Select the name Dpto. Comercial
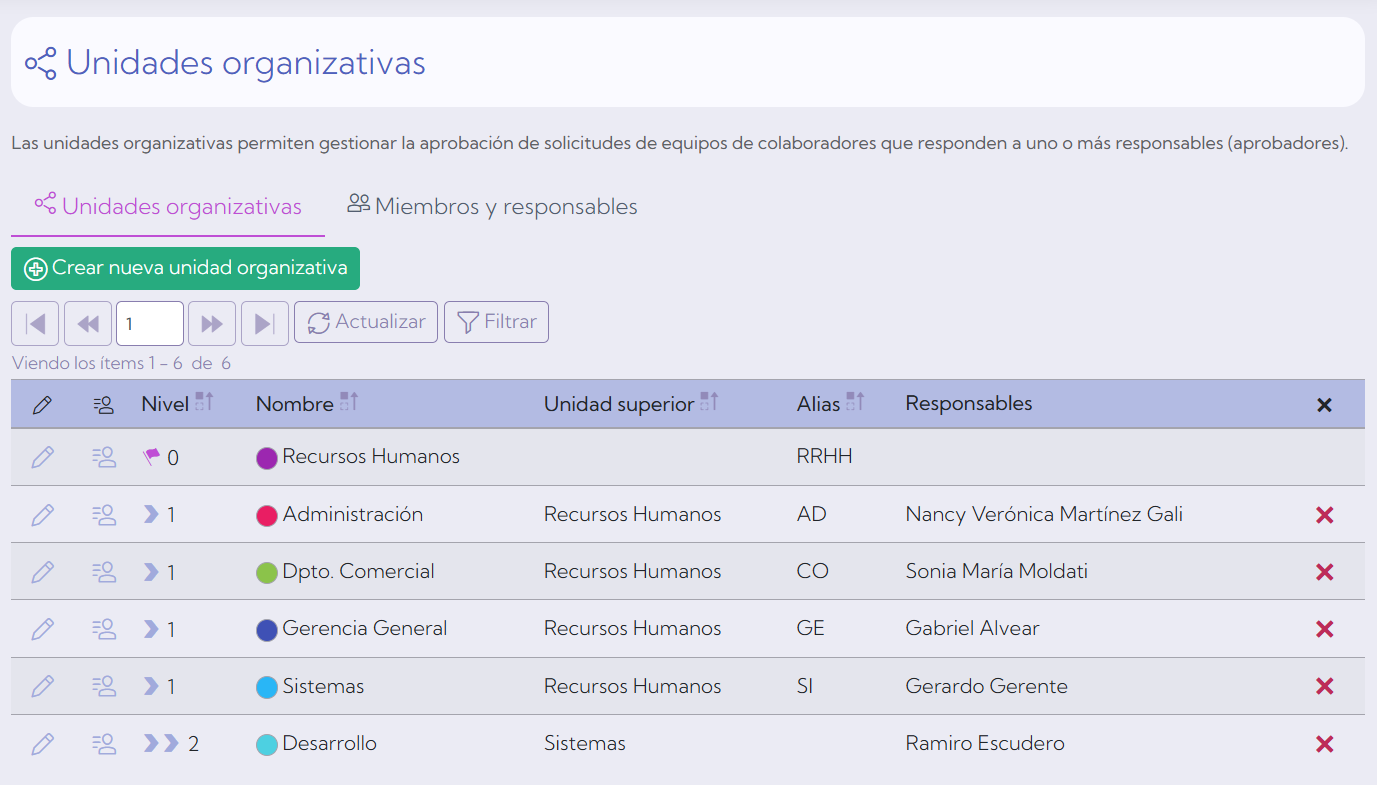 coord(359,571)
